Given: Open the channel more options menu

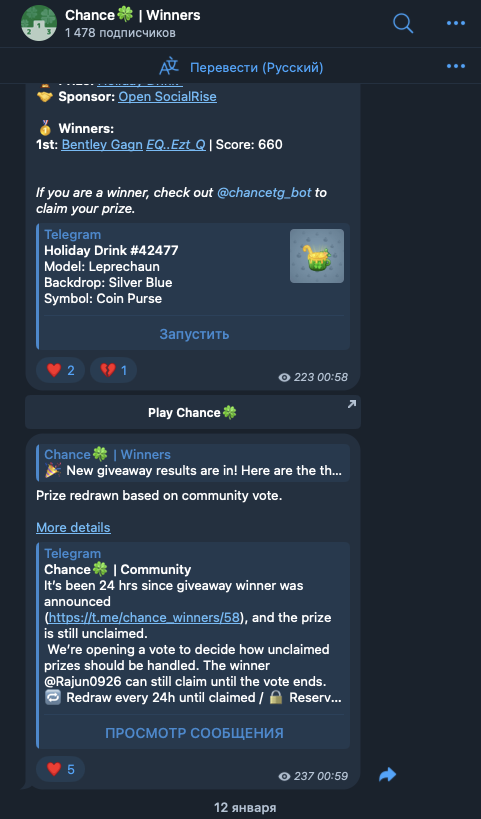Looking at the screenshot, I should tap(455, 23).
